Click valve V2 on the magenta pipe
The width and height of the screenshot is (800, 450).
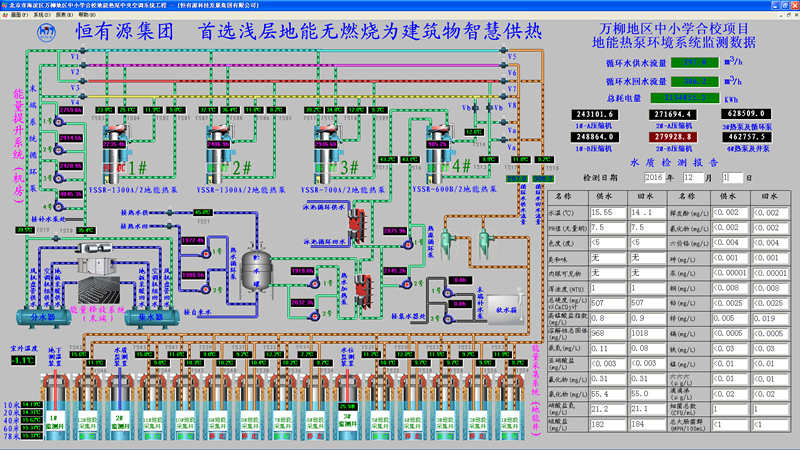pyautogui.click(x=83, y=65)
